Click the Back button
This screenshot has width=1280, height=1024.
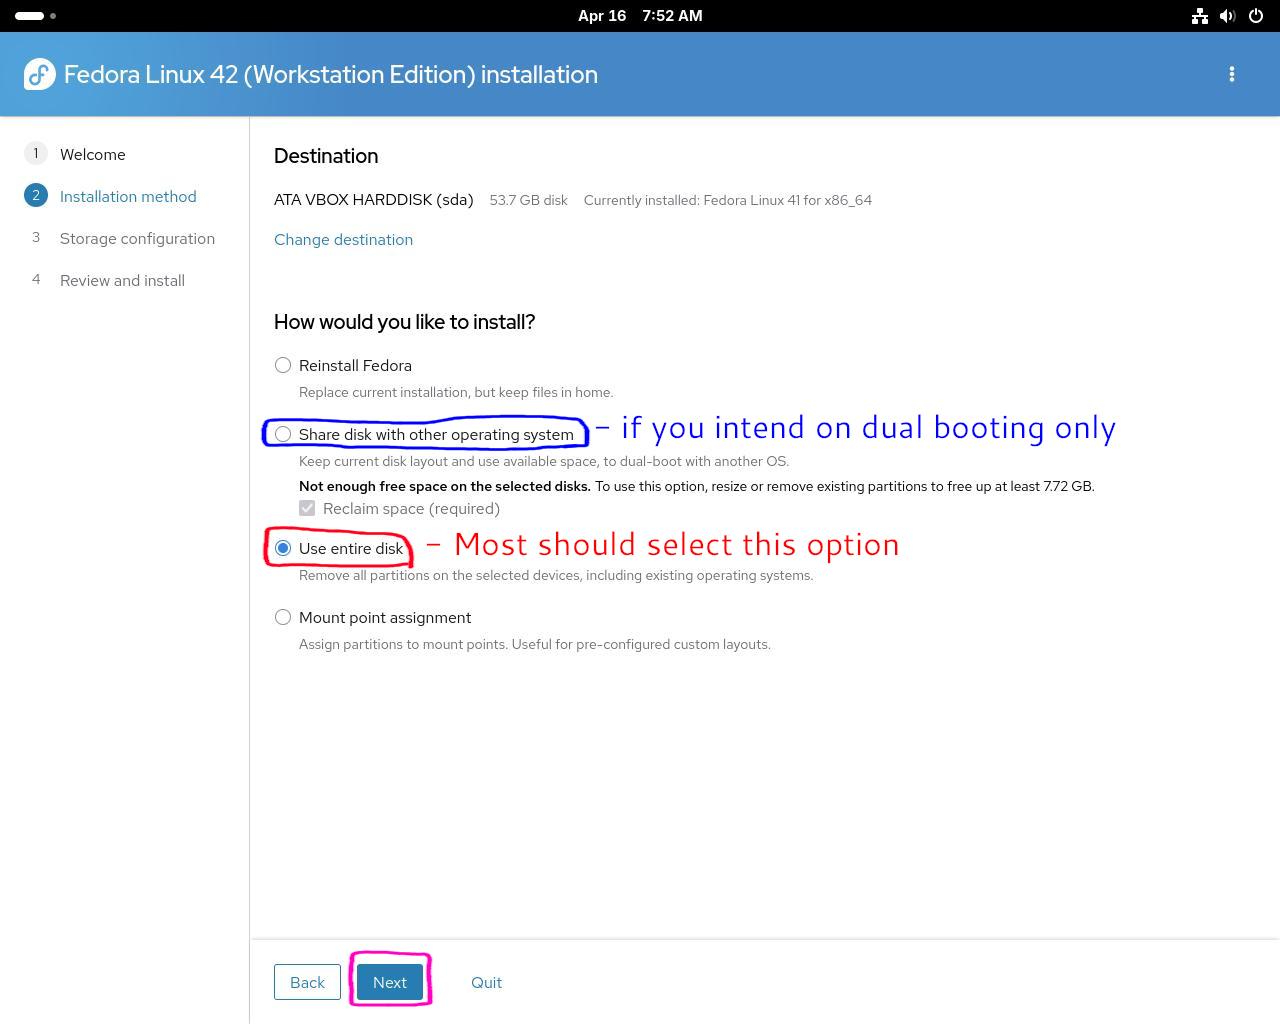pyautogui.click(x=307, y=982)
